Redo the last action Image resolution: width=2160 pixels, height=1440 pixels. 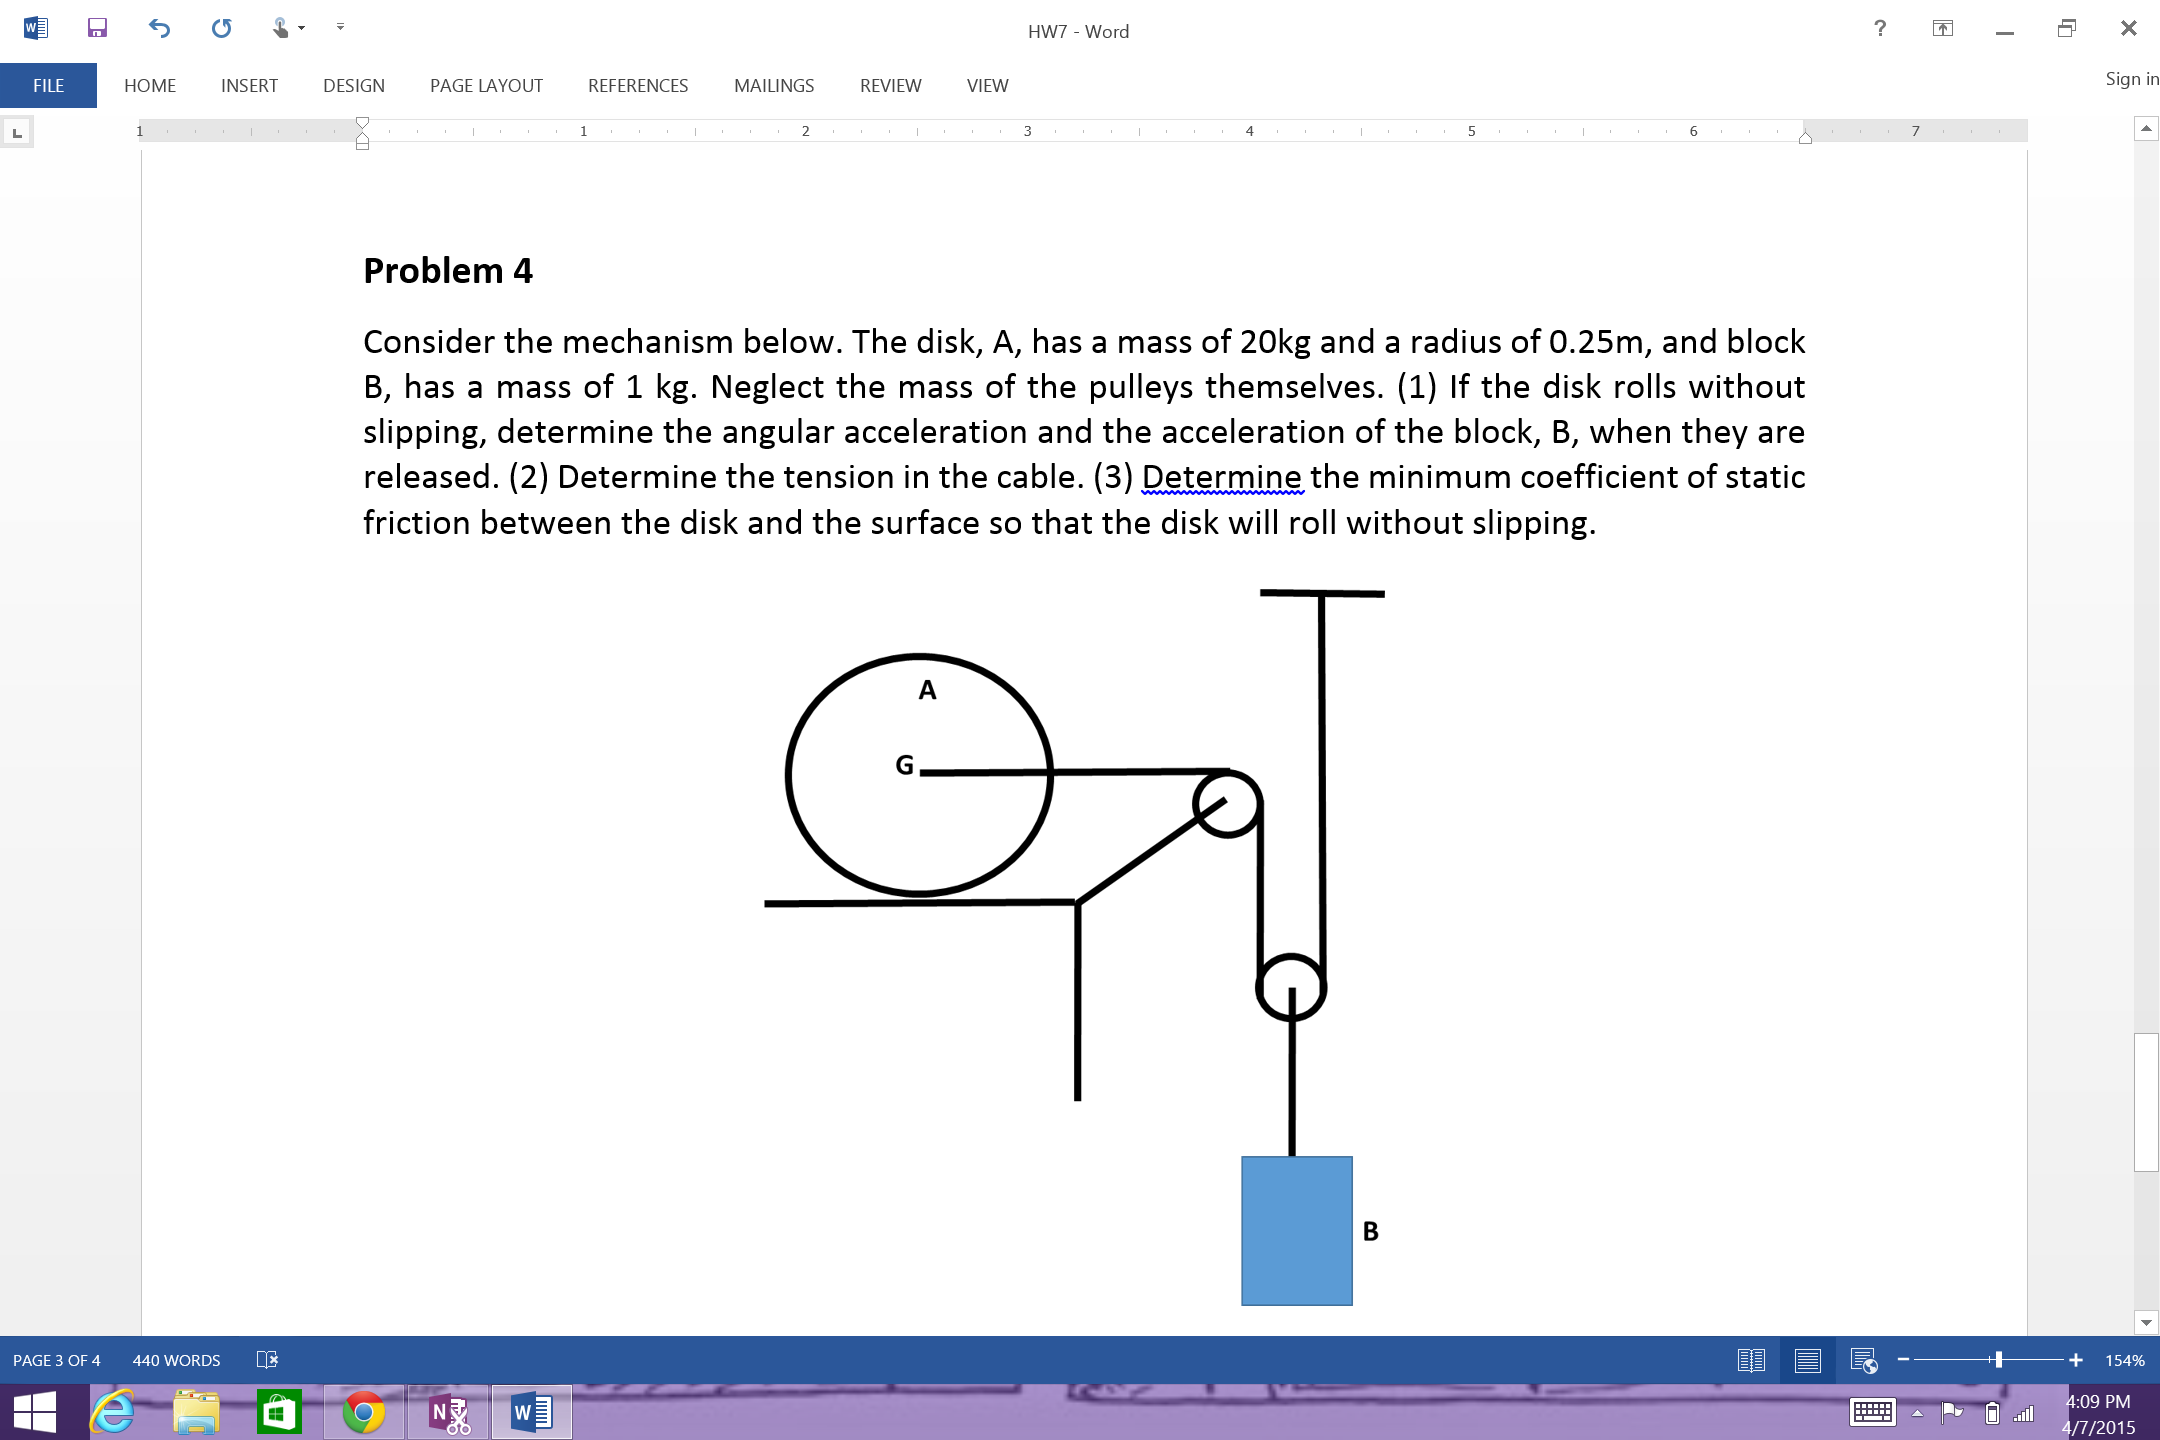pos(221,28)
